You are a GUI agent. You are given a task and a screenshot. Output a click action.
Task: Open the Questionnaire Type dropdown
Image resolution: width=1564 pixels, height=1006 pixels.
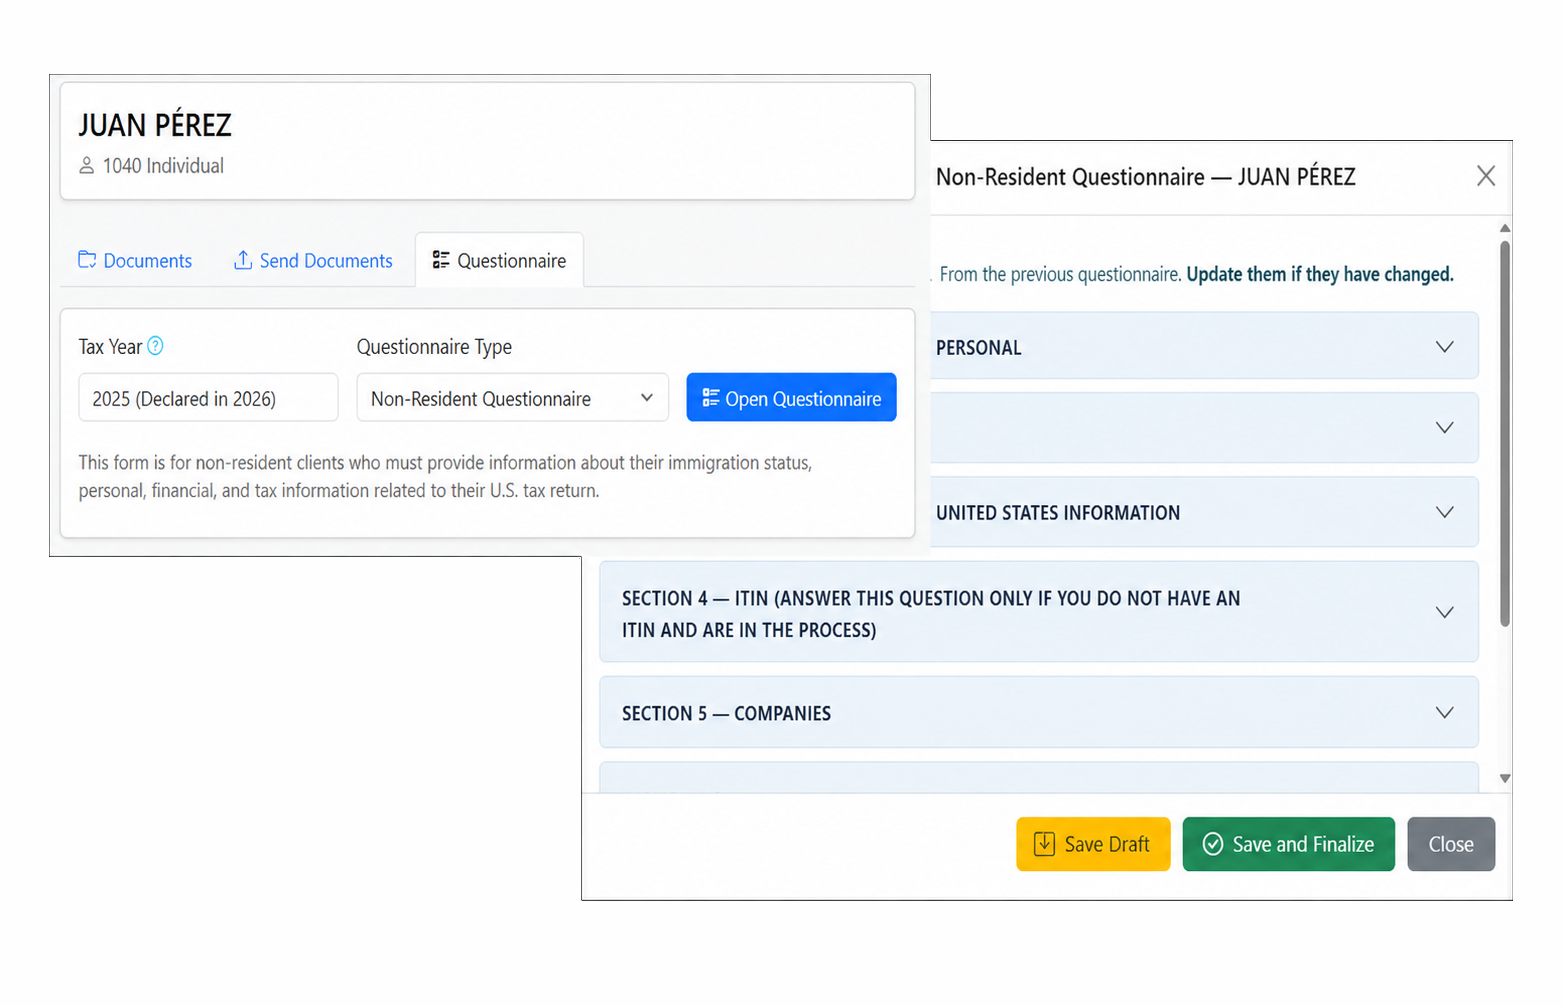(x=512, y=398)
